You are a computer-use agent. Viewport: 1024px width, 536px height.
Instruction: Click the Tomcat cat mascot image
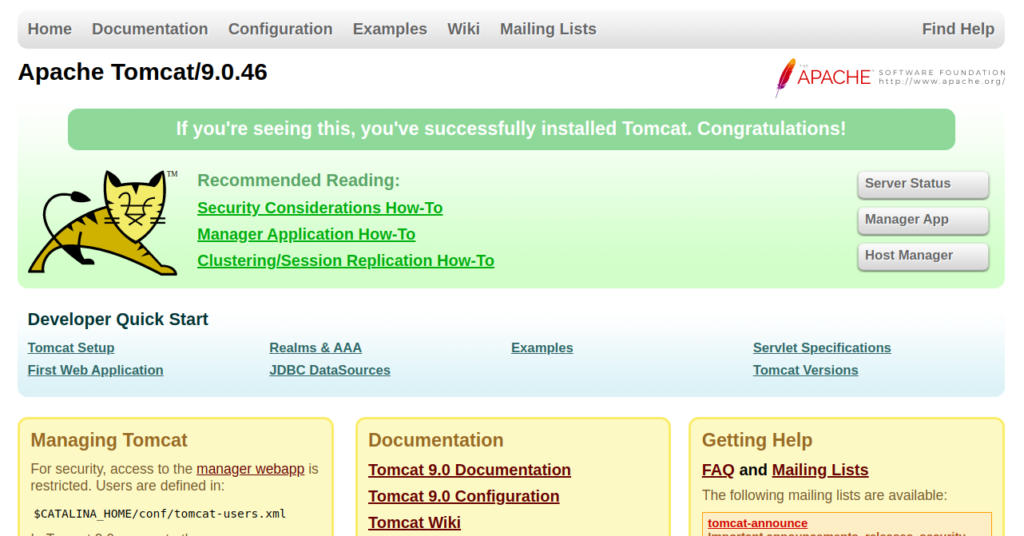point(103,223)
